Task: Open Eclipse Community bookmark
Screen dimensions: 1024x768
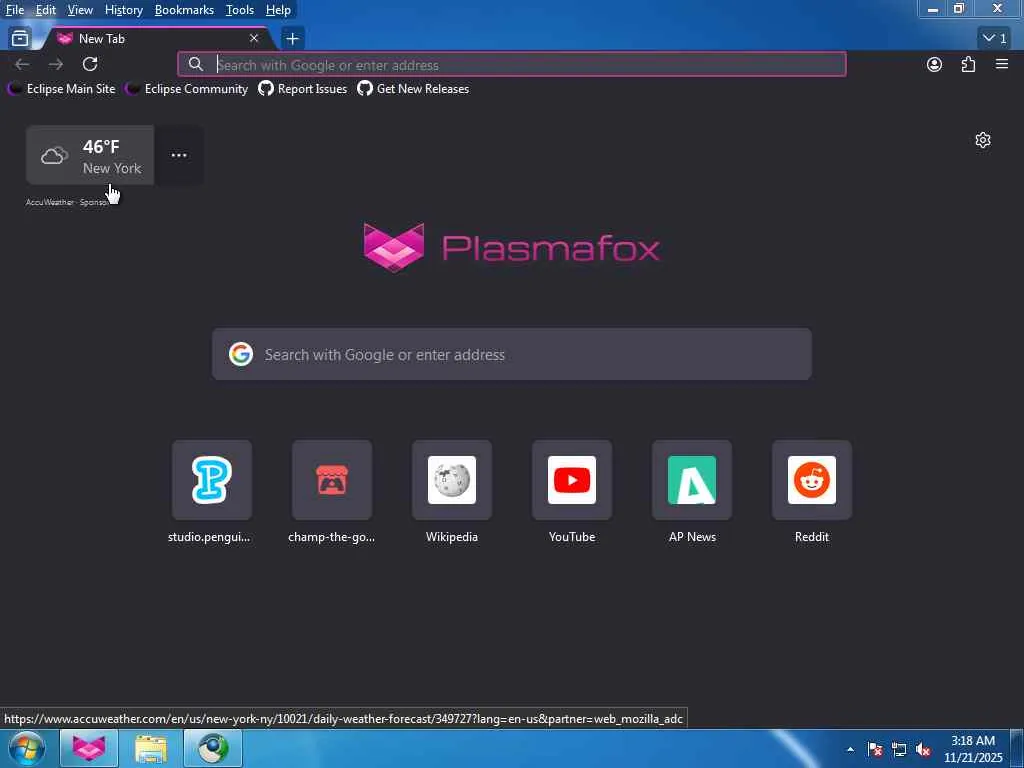Action: [x=187, y=89]
